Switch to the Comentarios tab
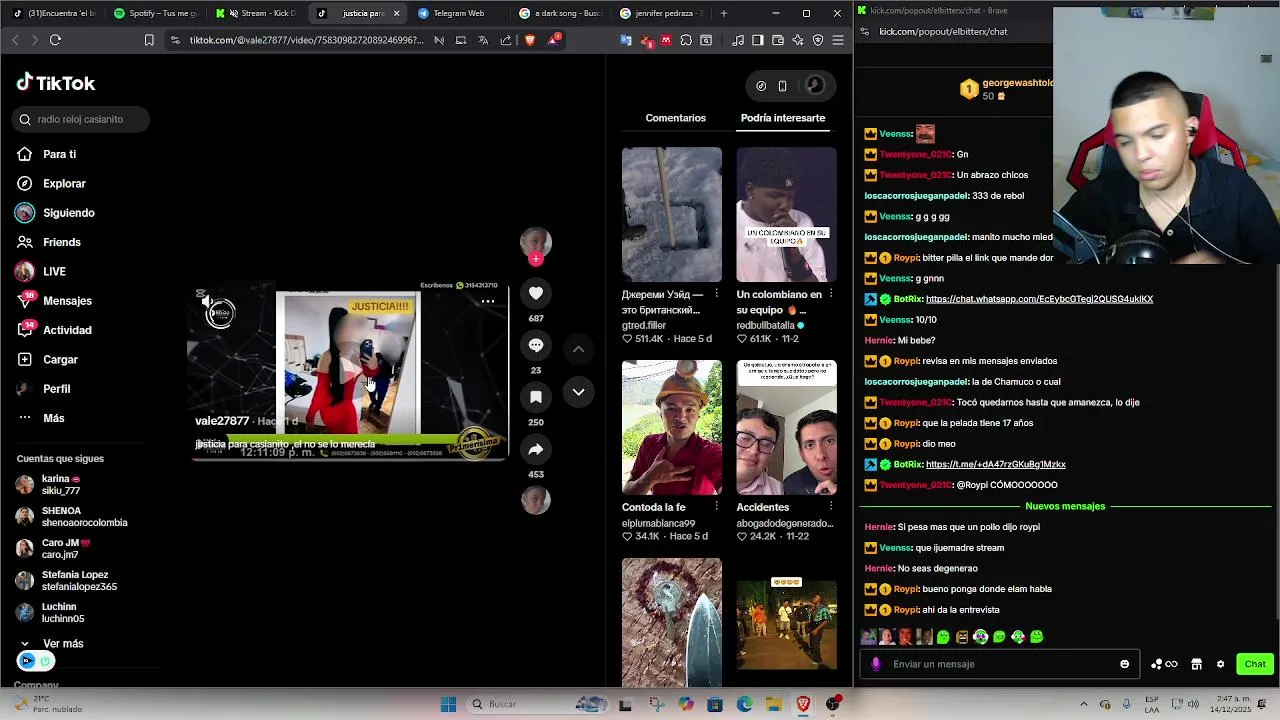 (x=675, y=118)
